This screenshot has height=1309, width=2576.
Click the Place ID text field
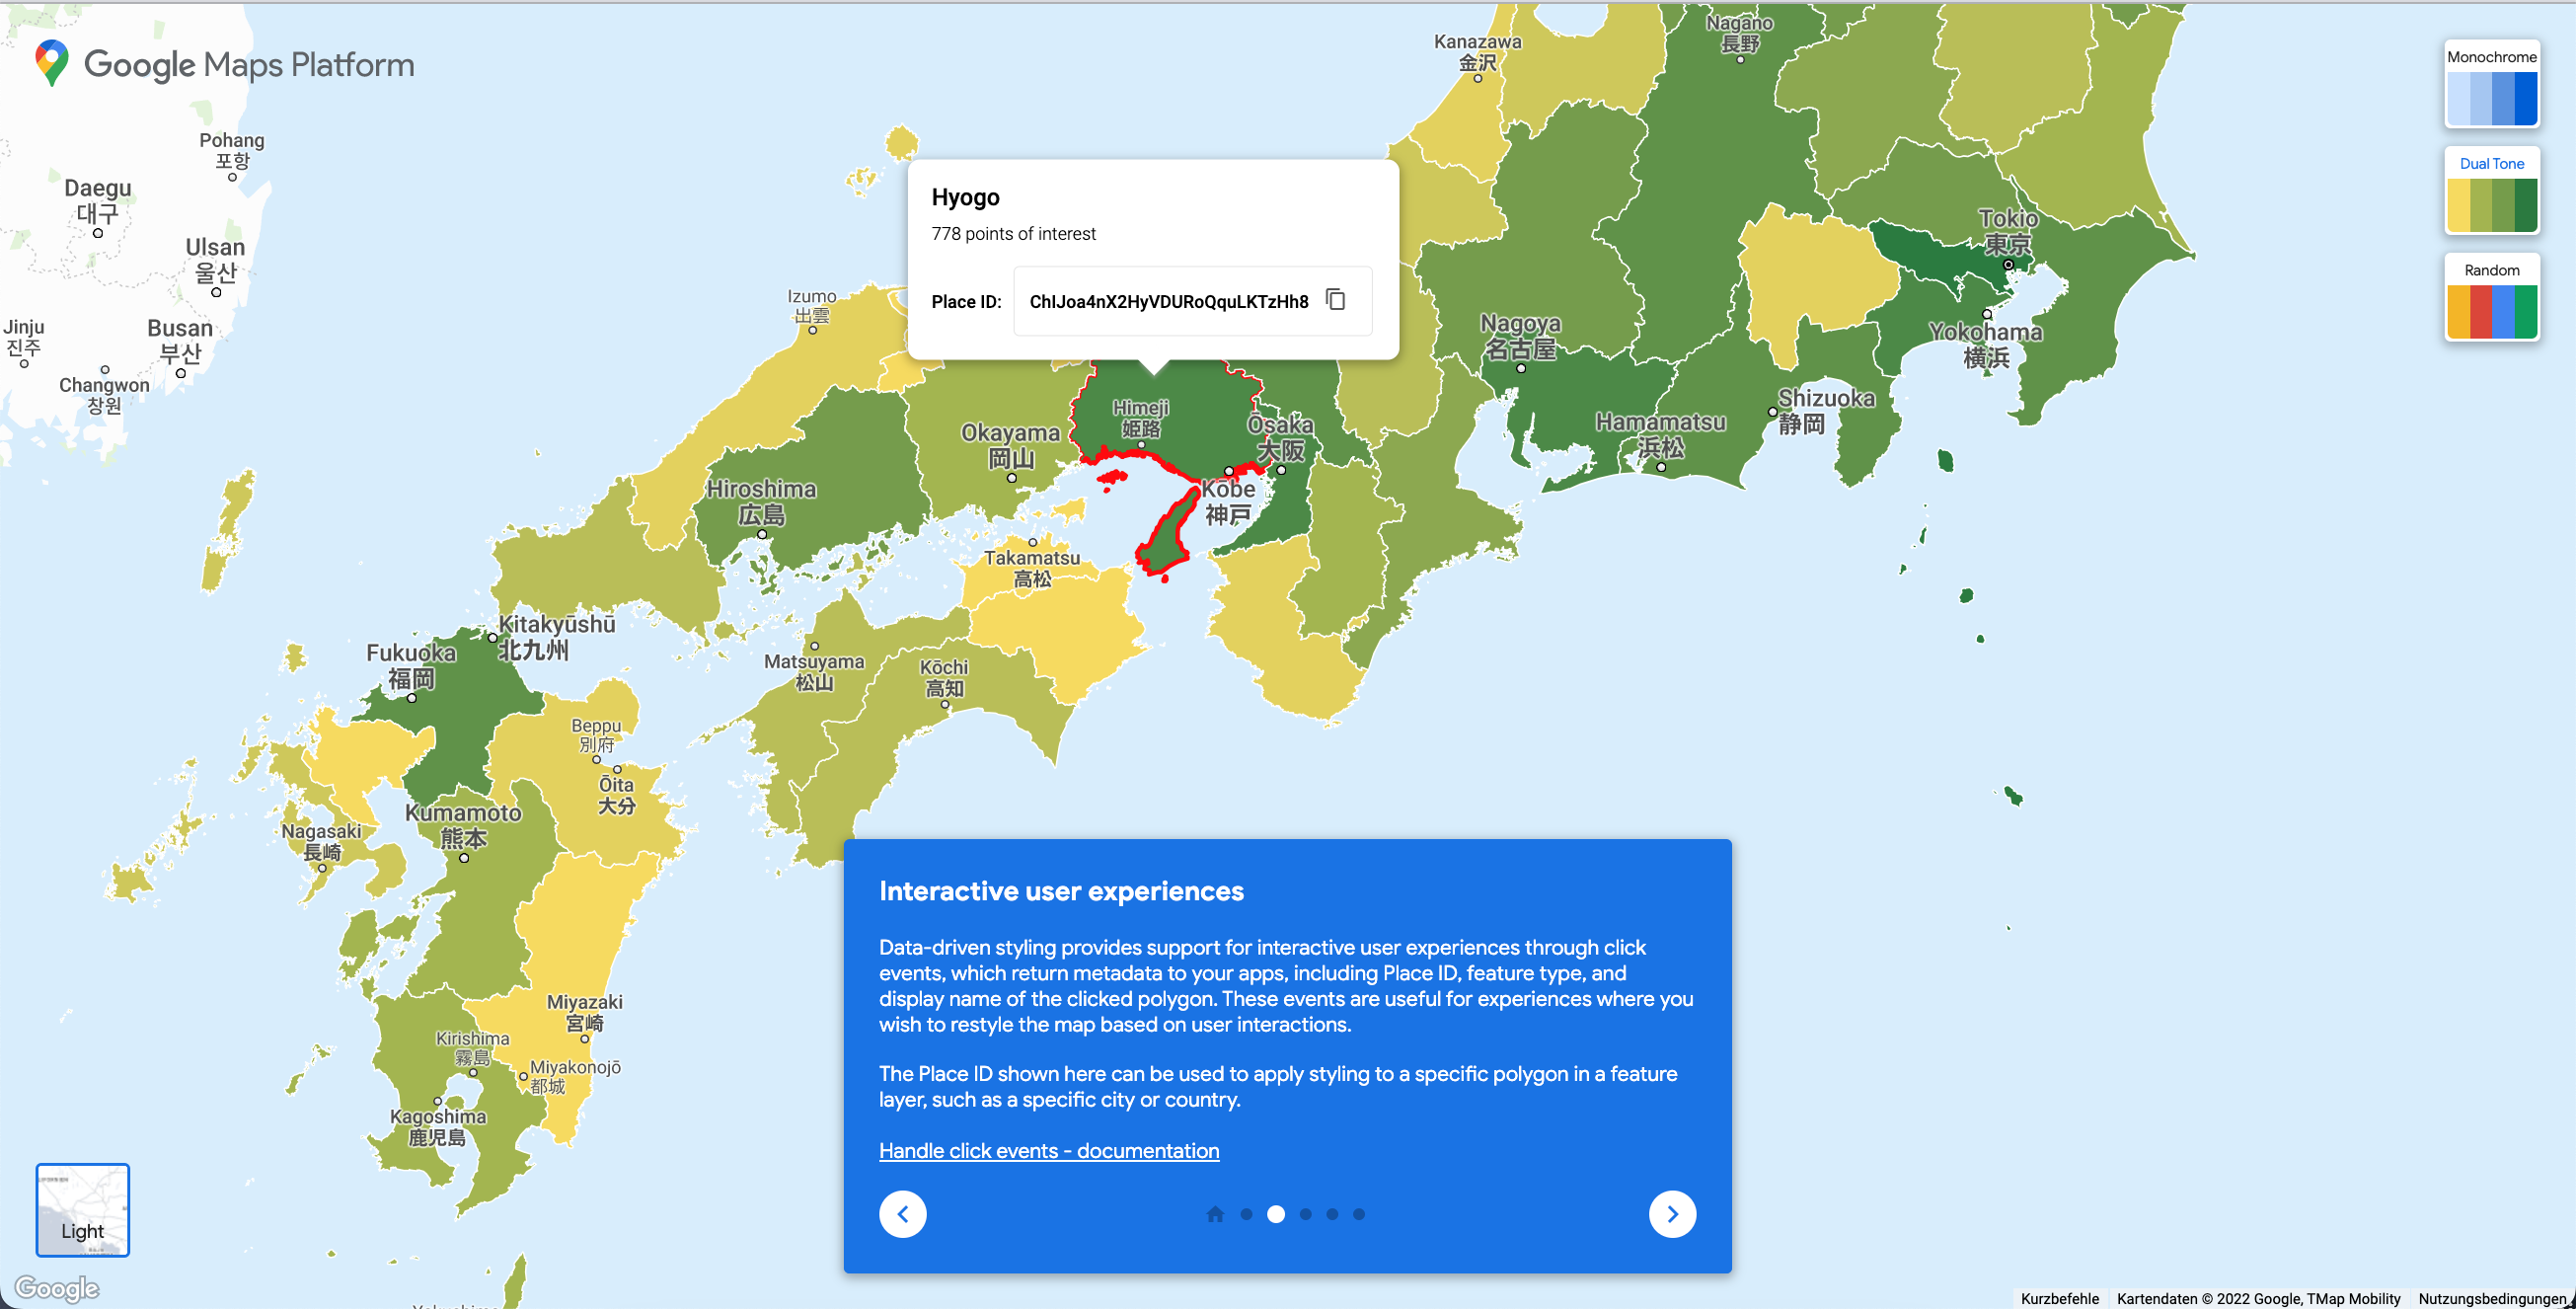click(1168, 301)
